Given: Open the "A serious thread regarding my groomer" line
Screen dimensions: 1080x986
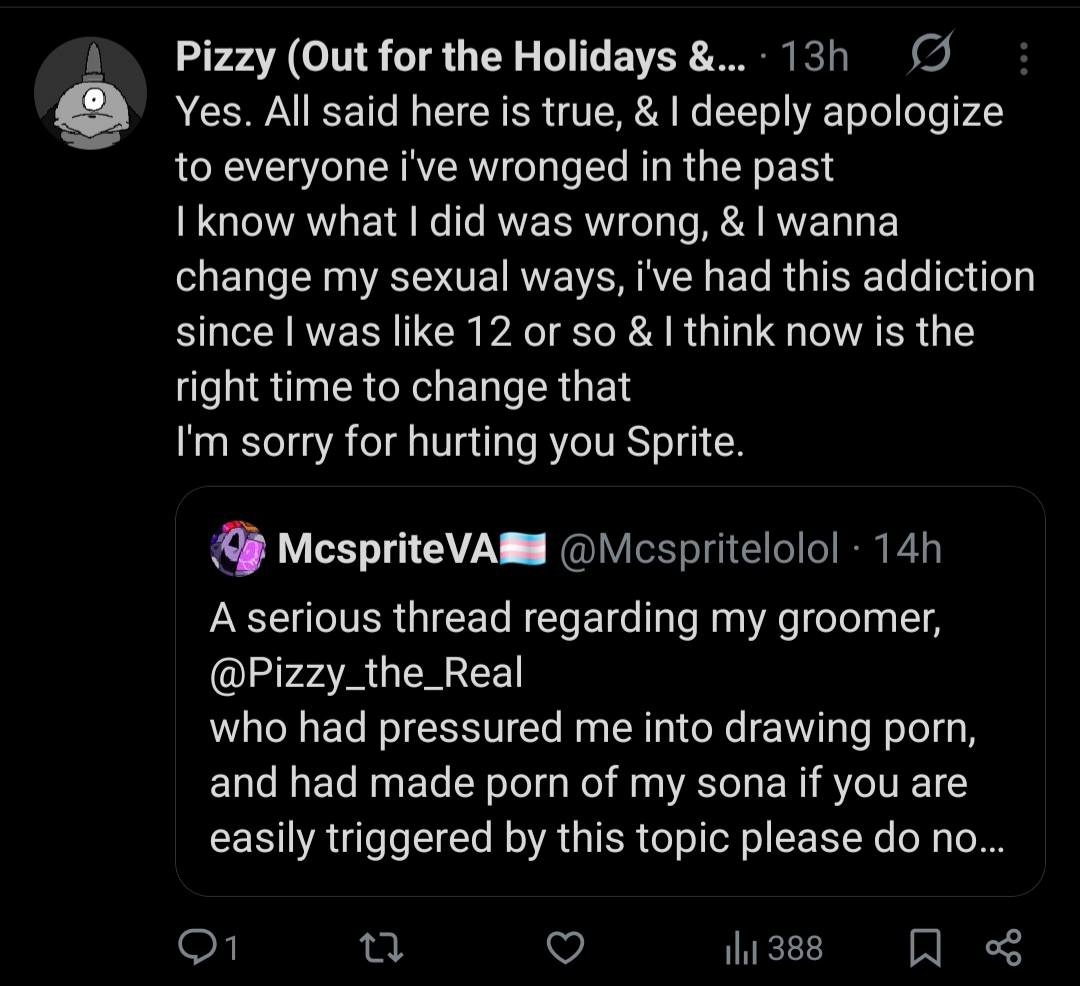Looking at the screenshot, I should tap(575, 618).
